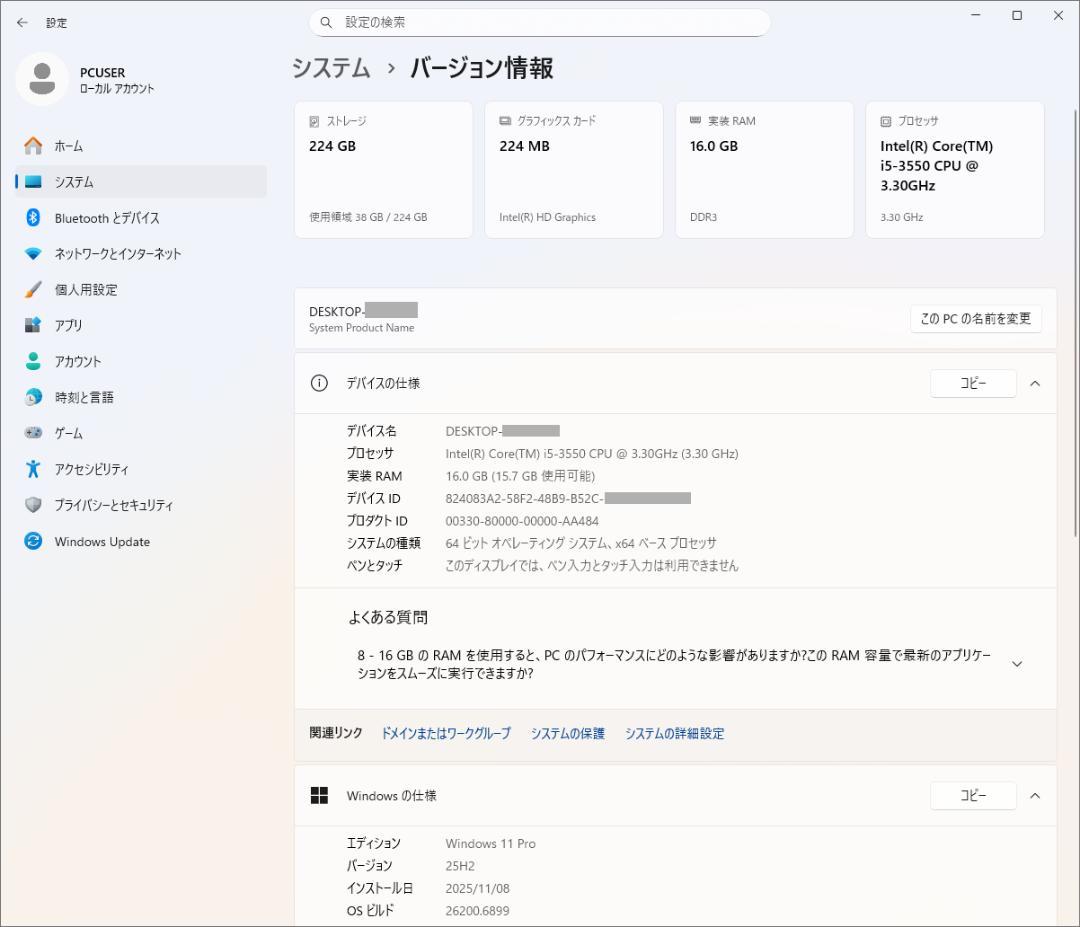
Task: Open the ホーム navigation icon
Action: (31, 145)
